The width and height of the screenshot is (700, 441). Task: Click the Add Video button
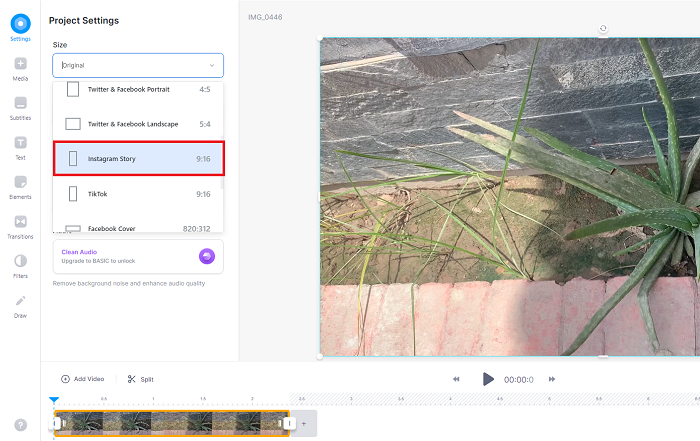click(x=83, y=379)
